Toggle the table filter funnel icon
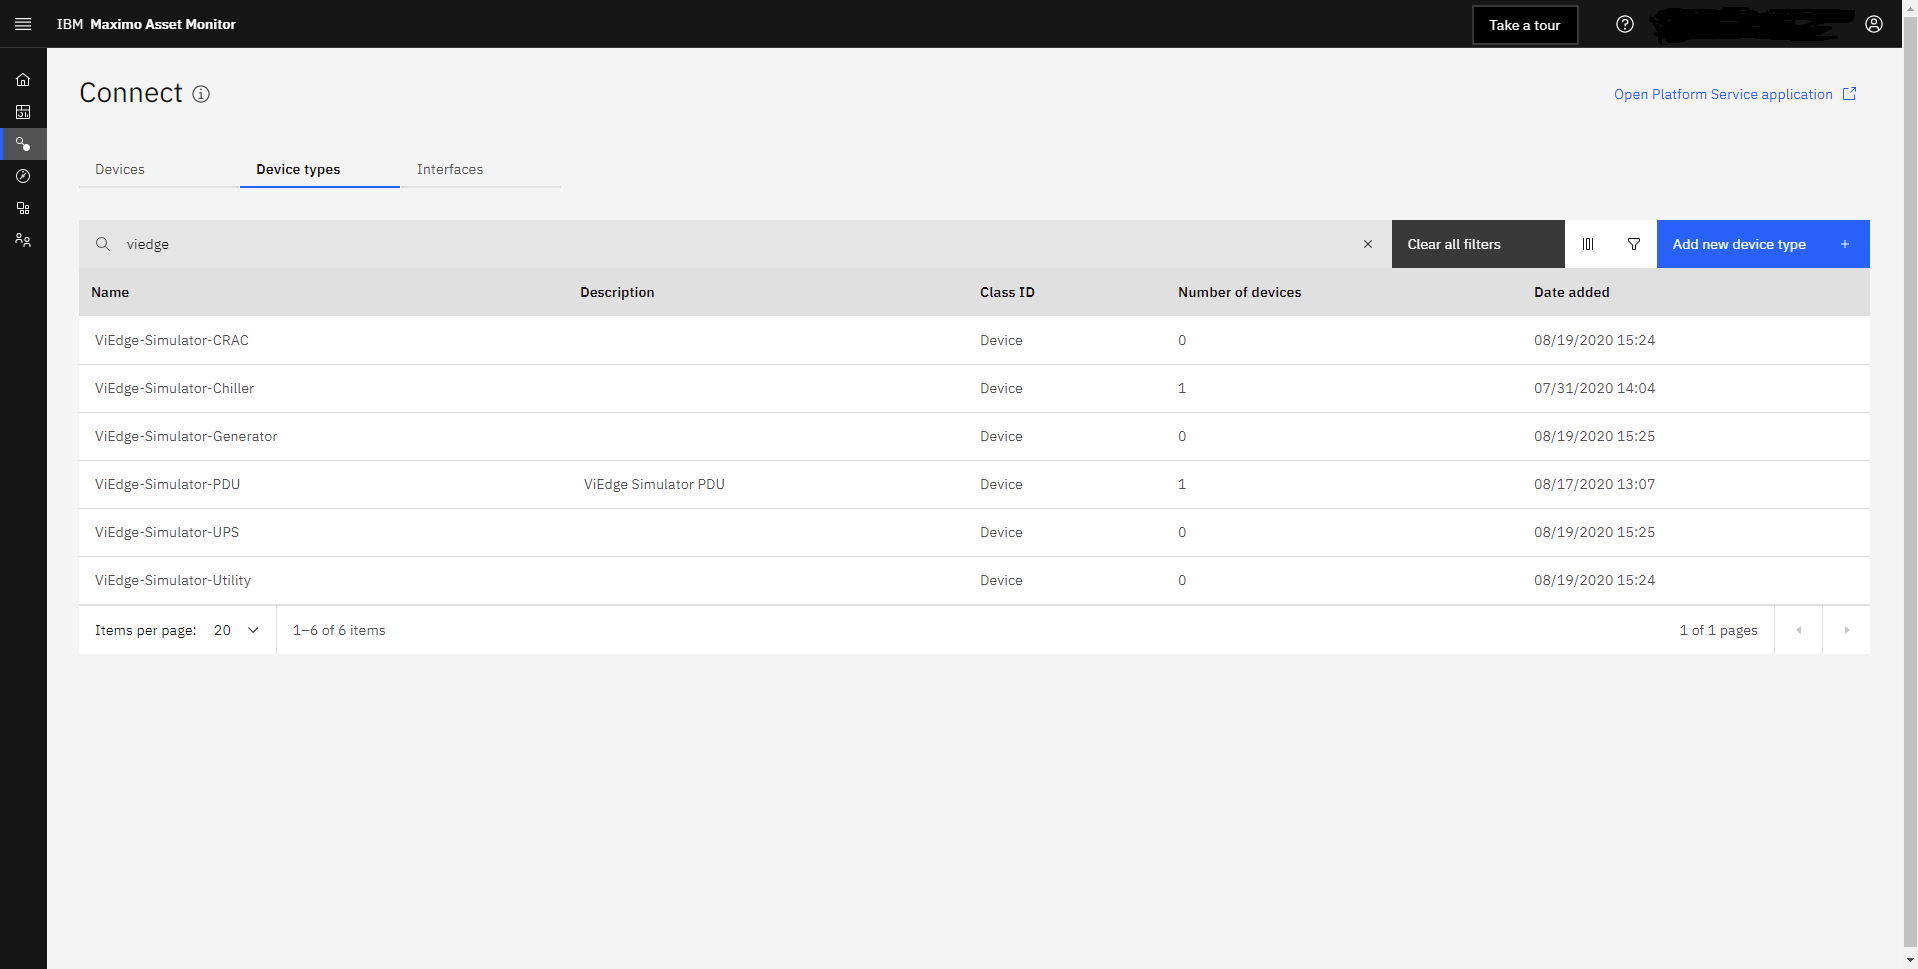This screenshot has height=969, width=1918. pos(1634,244)
